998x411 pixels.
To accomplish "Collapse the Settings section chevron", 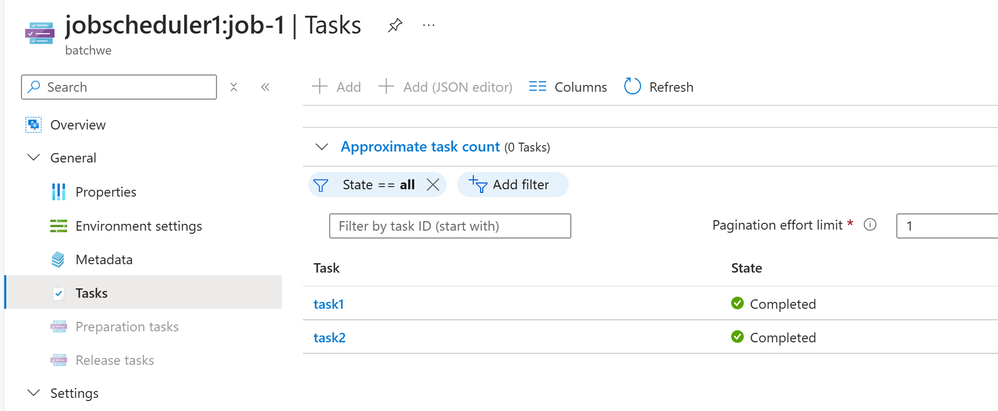I will [x=34, y=393].
